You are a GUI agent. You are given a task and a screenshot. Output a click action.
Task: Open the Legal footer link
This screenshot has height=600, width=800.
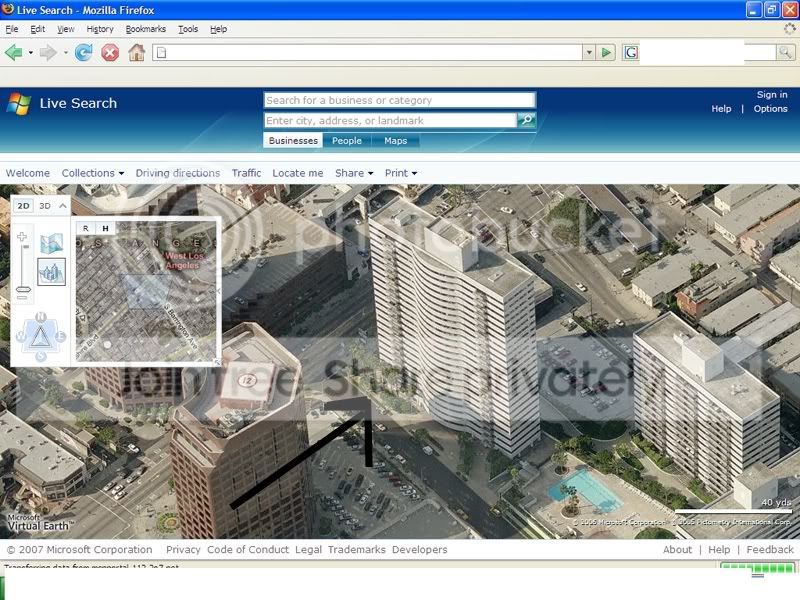(309, 549)
